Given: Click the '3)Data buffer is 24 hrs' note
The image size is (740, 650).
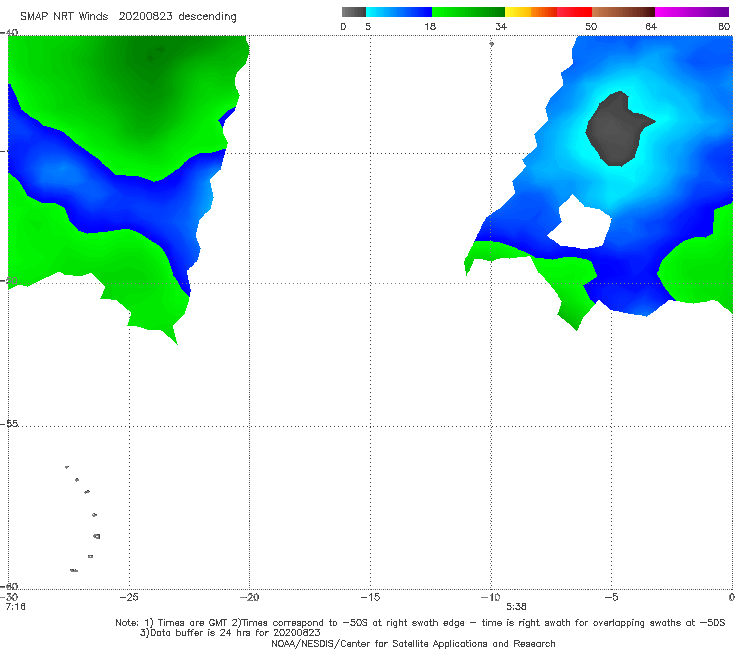Looking at the screenshot, I should (230, 633).
